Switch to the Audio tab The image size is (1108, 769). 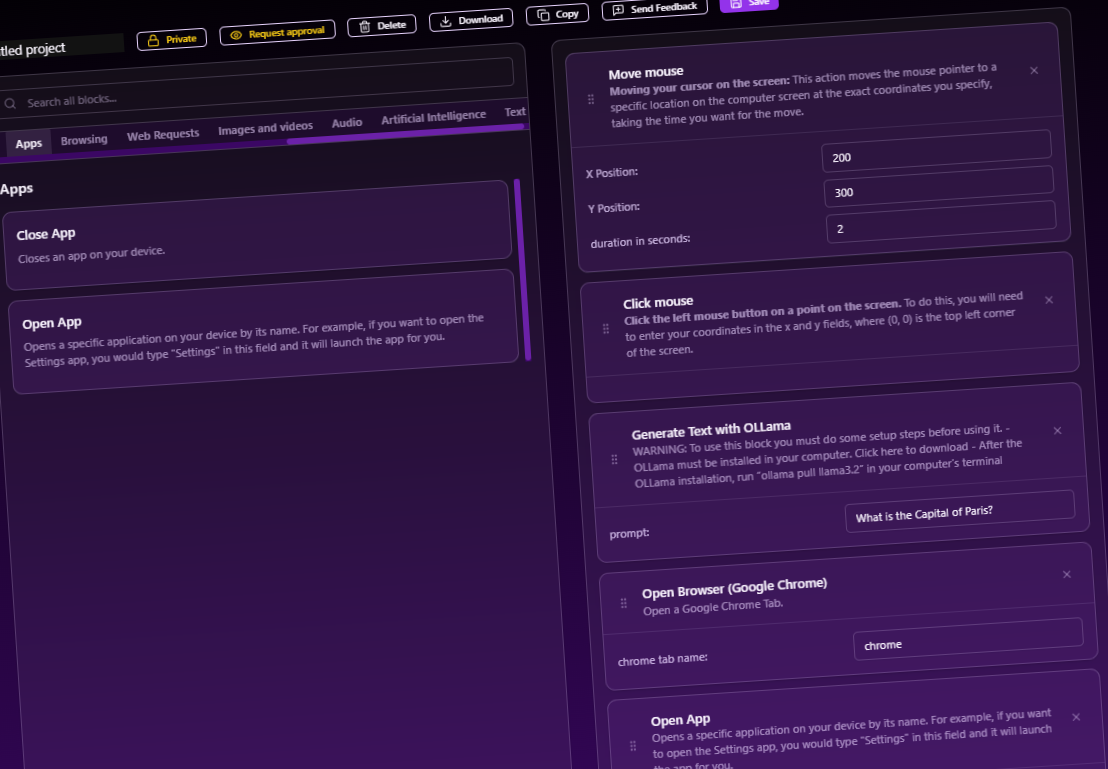[x=347, y=123]
